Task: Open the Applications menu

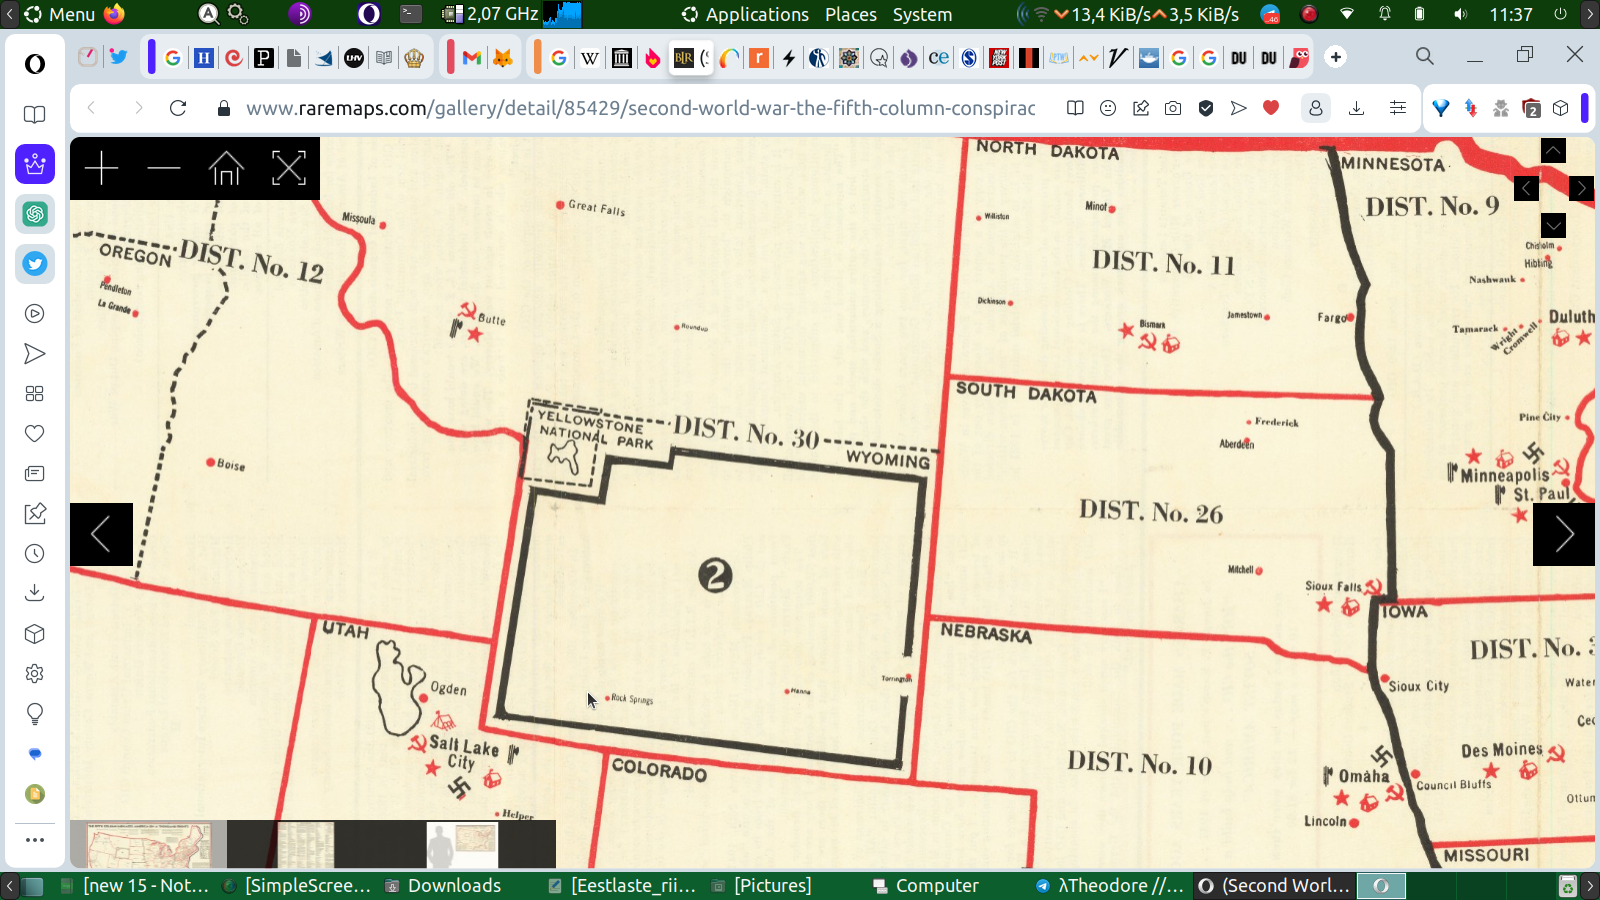Action: (x=746, y=14)
